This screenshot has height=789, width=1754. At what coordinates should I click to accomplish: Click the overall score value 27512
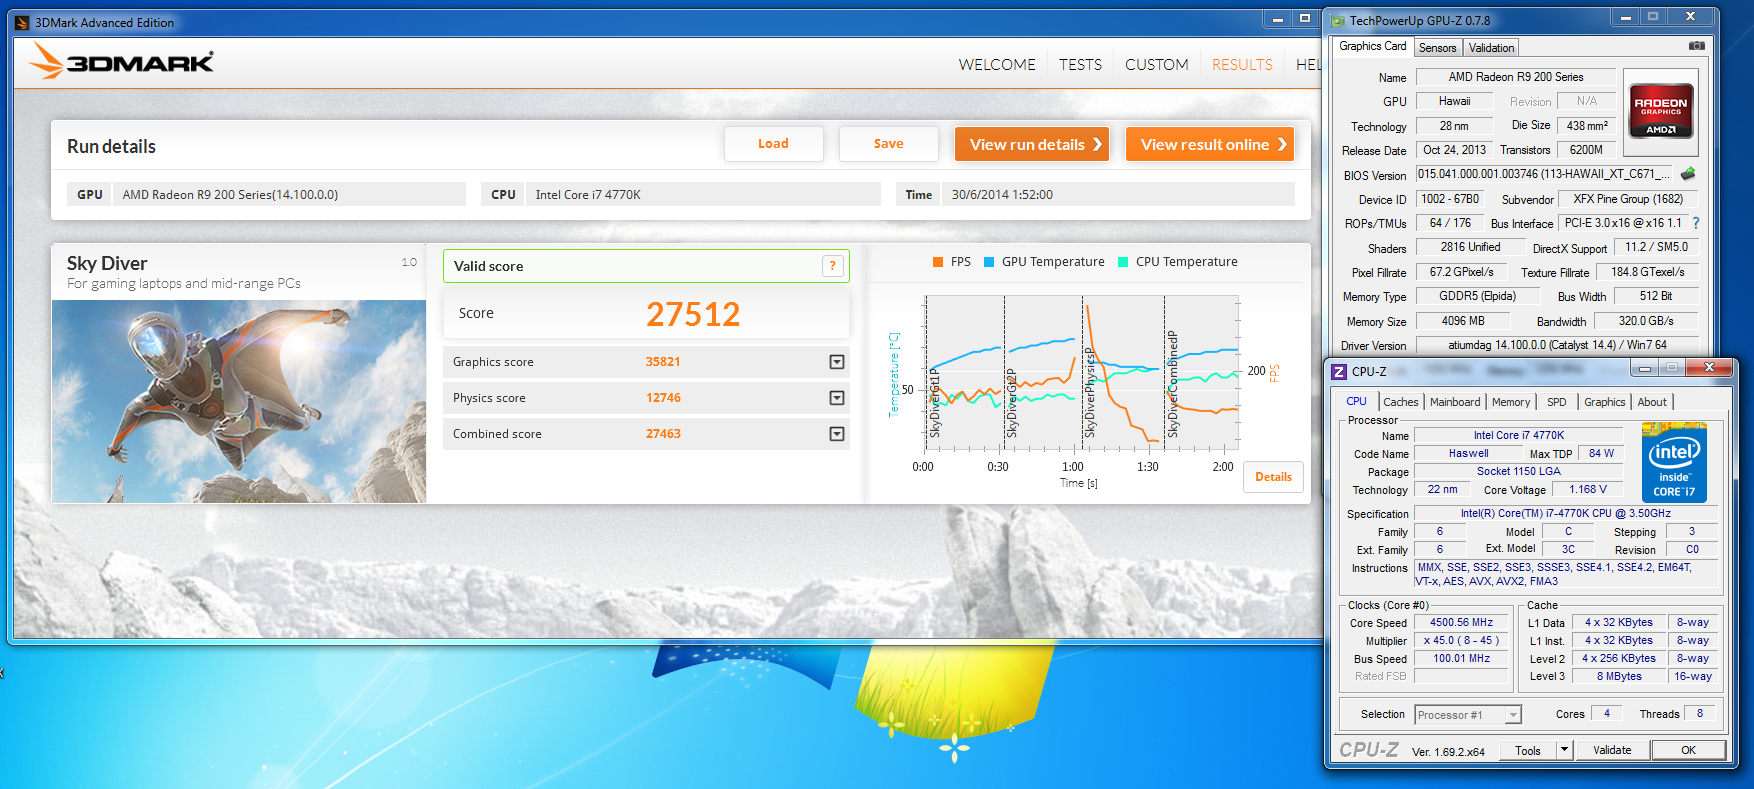(693, 314)
